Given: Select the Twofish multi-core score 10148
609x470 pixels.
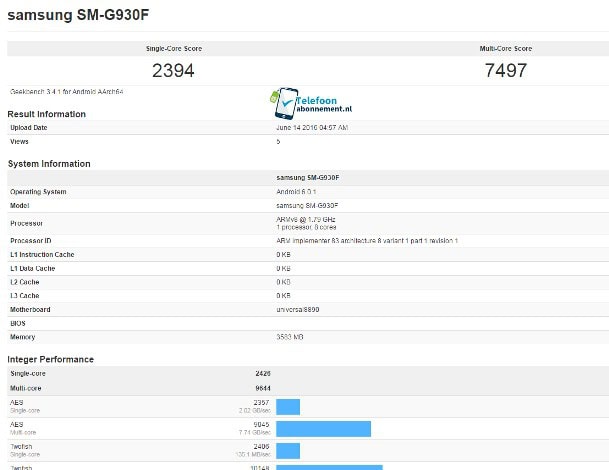Looking at the screenshot, I should [259, 468].
